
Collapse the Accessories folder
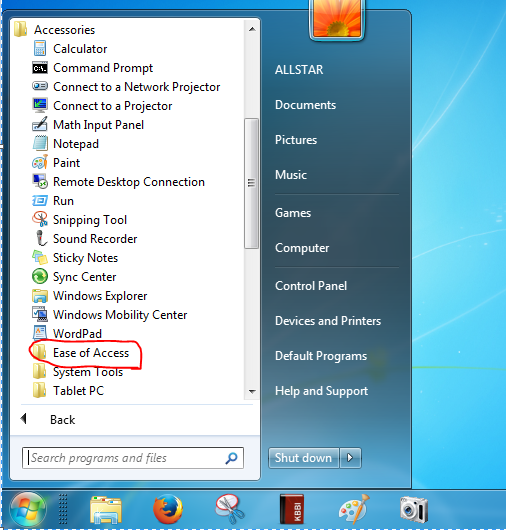tap(55, 29)
